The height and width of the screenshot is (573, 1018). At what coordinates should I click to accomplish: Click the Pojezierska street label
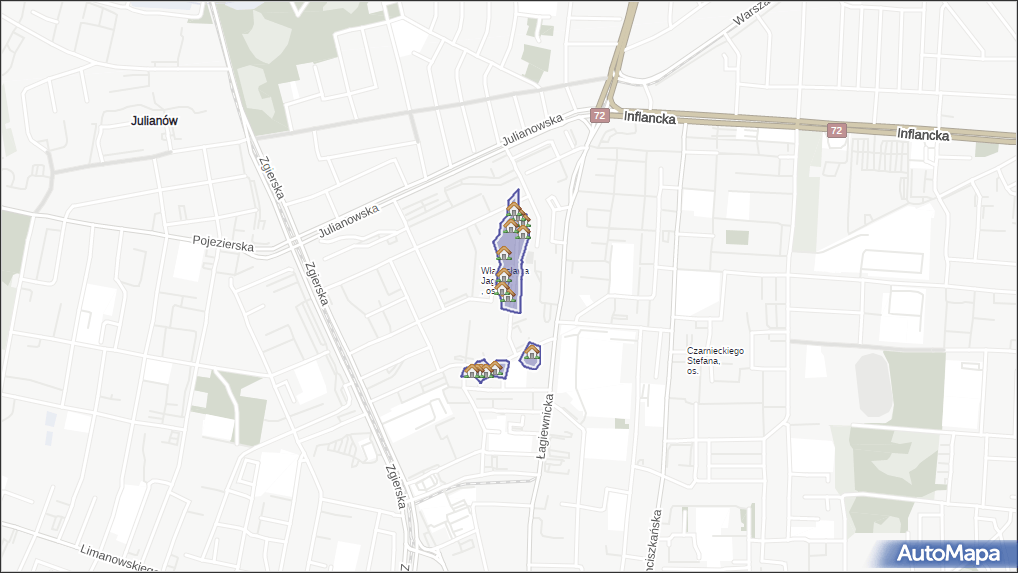coord(223,245)
